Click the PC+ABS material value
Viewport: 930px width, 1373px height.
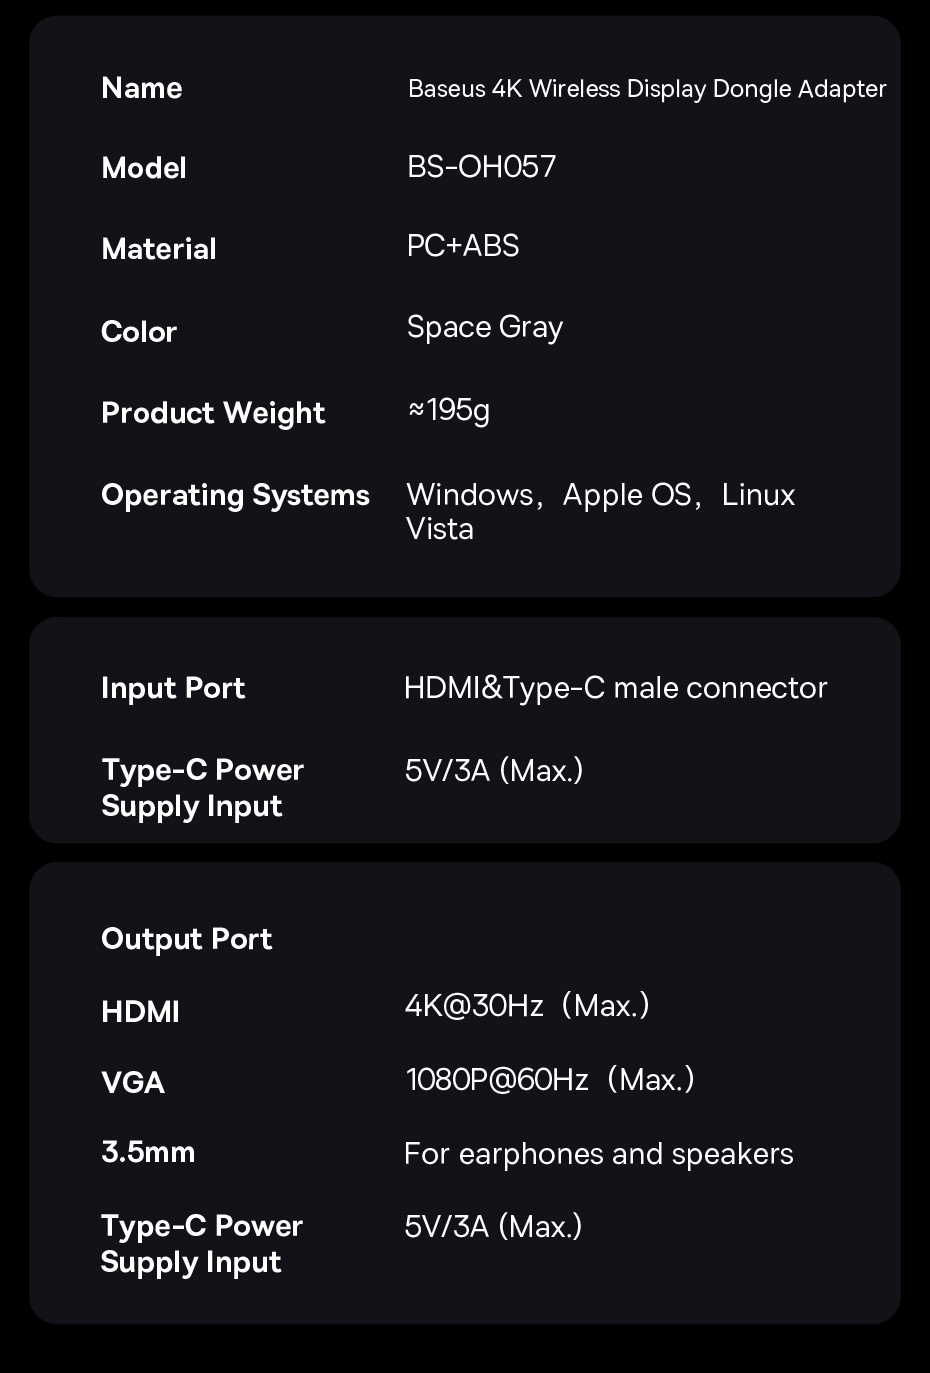pos(462,246)
